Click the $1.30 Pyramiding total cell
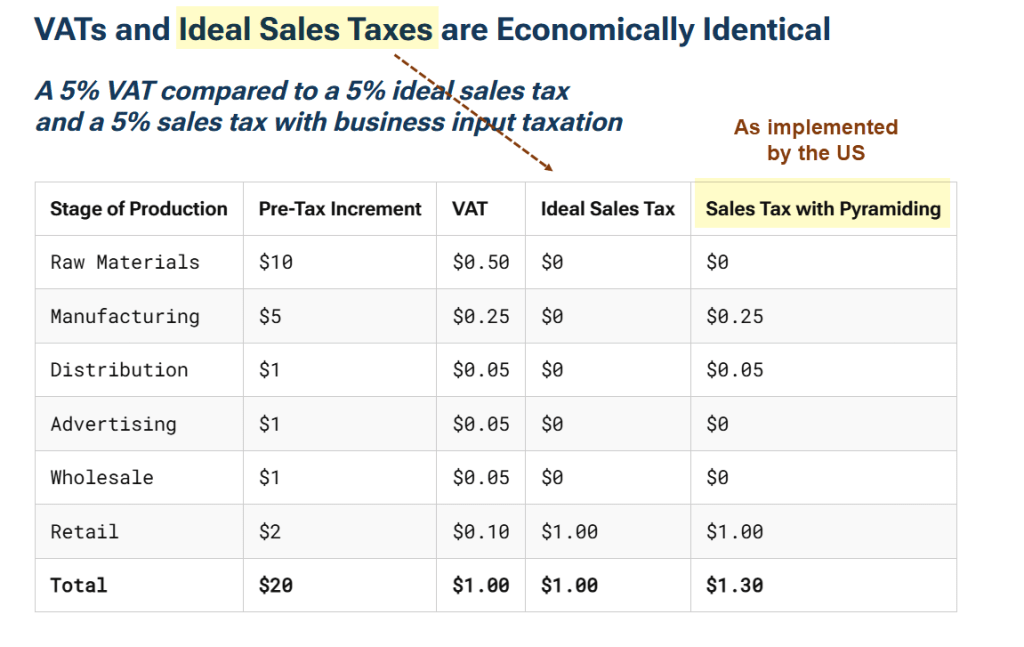1024x647 pixels. pyautogui.click(x=734, y=585)
